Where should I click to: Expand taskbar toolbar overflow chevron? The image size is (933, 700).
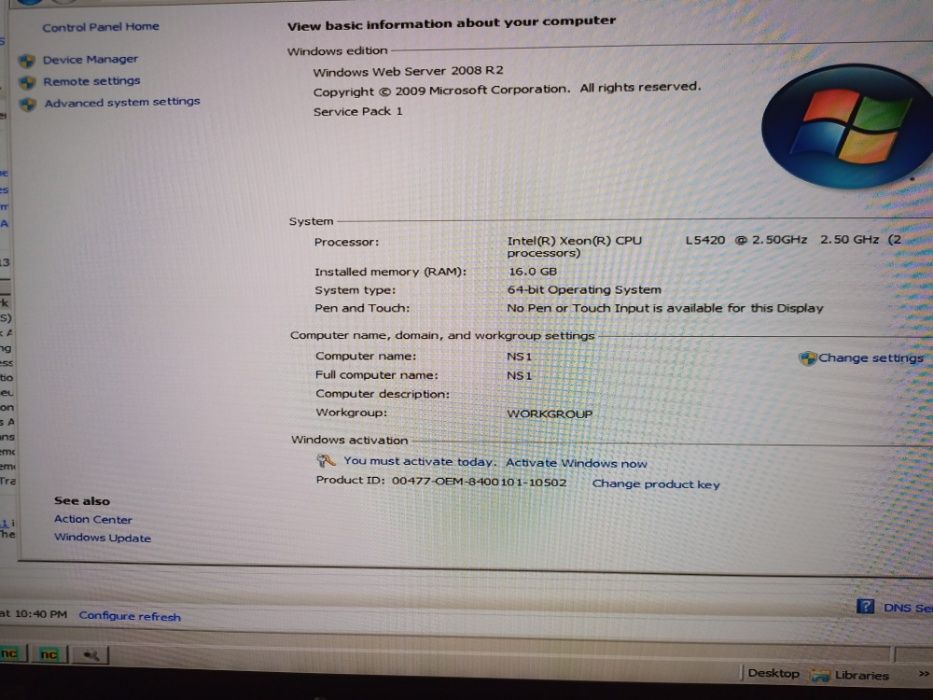[x=923, y=674]
